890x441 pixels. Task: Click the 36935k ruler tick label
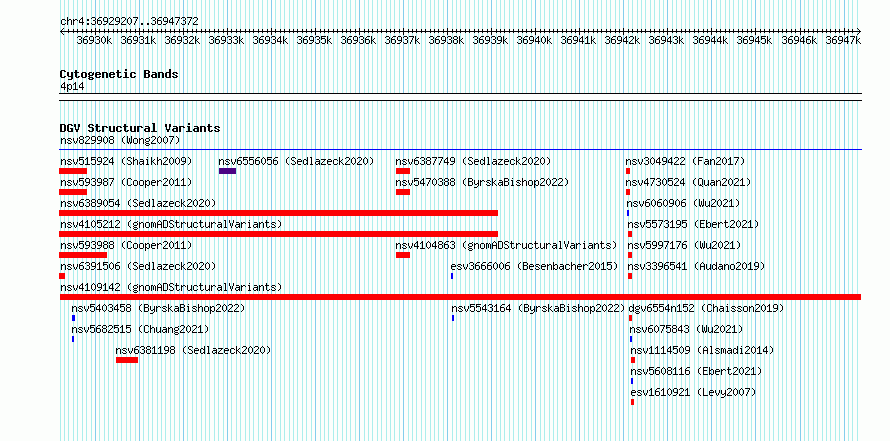(x=314, y=40)
